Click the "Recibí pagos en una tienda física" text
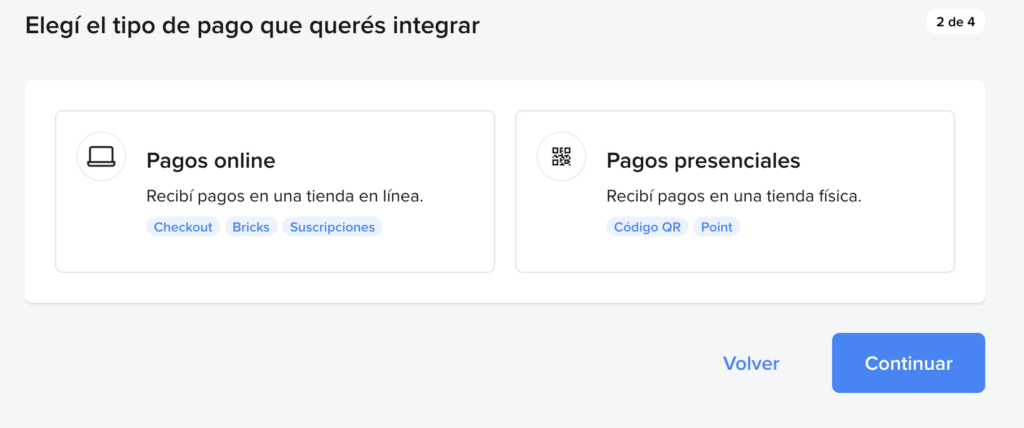Image resolution: width=1024 pixels, height=428 pixels. (734, 196)
